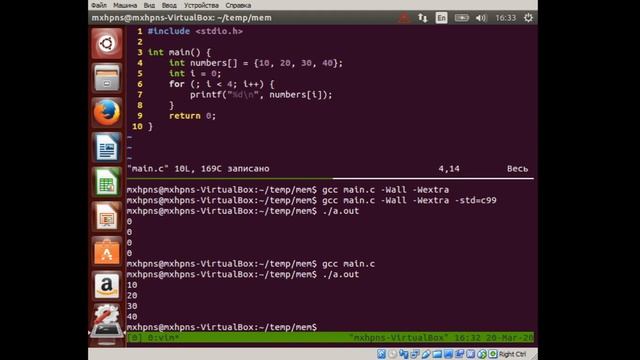Image resolution: width=640 pixels, height=360 pixels.
Task: Open the Устройства menu
Action: pos(201,5)
